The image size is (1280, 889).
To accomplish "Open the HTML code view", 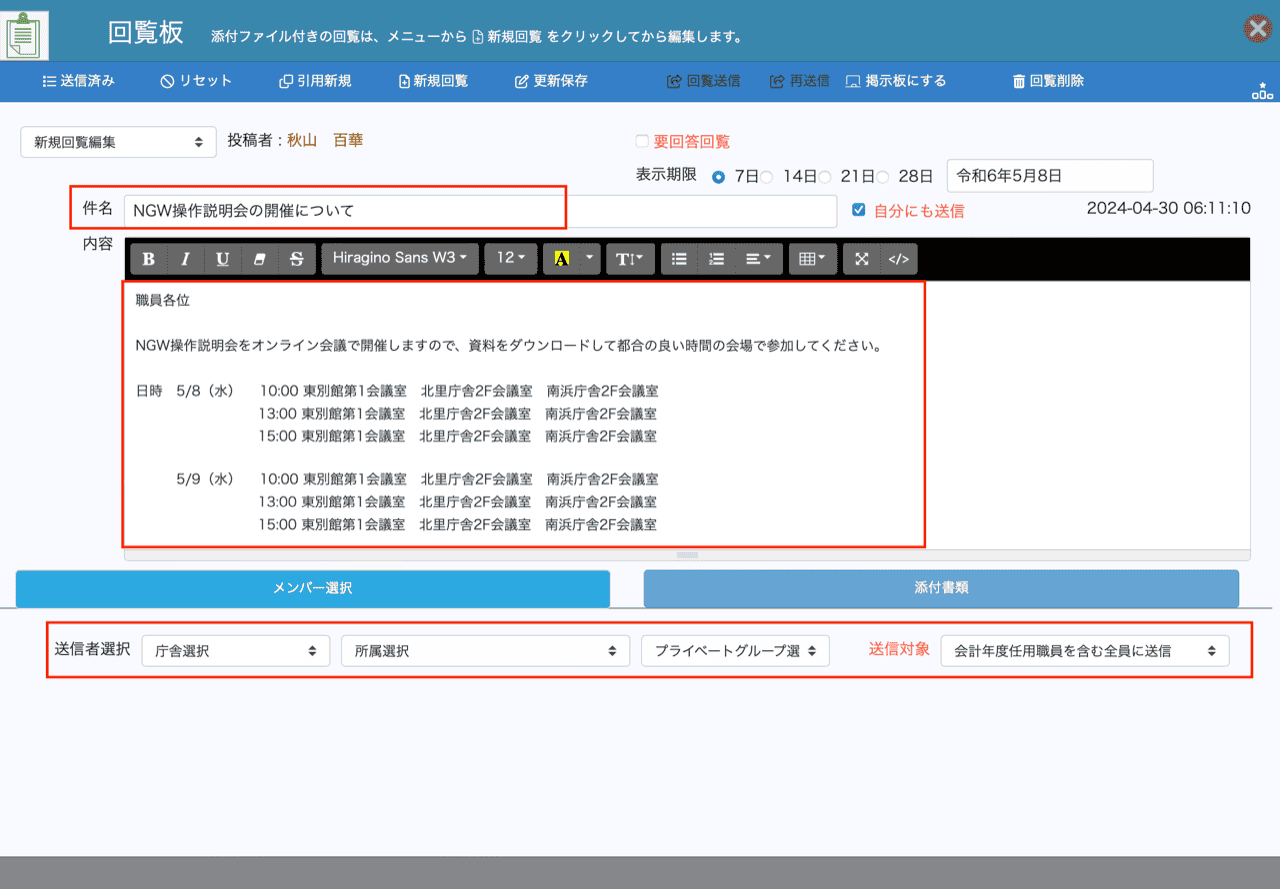I will 898,259.
